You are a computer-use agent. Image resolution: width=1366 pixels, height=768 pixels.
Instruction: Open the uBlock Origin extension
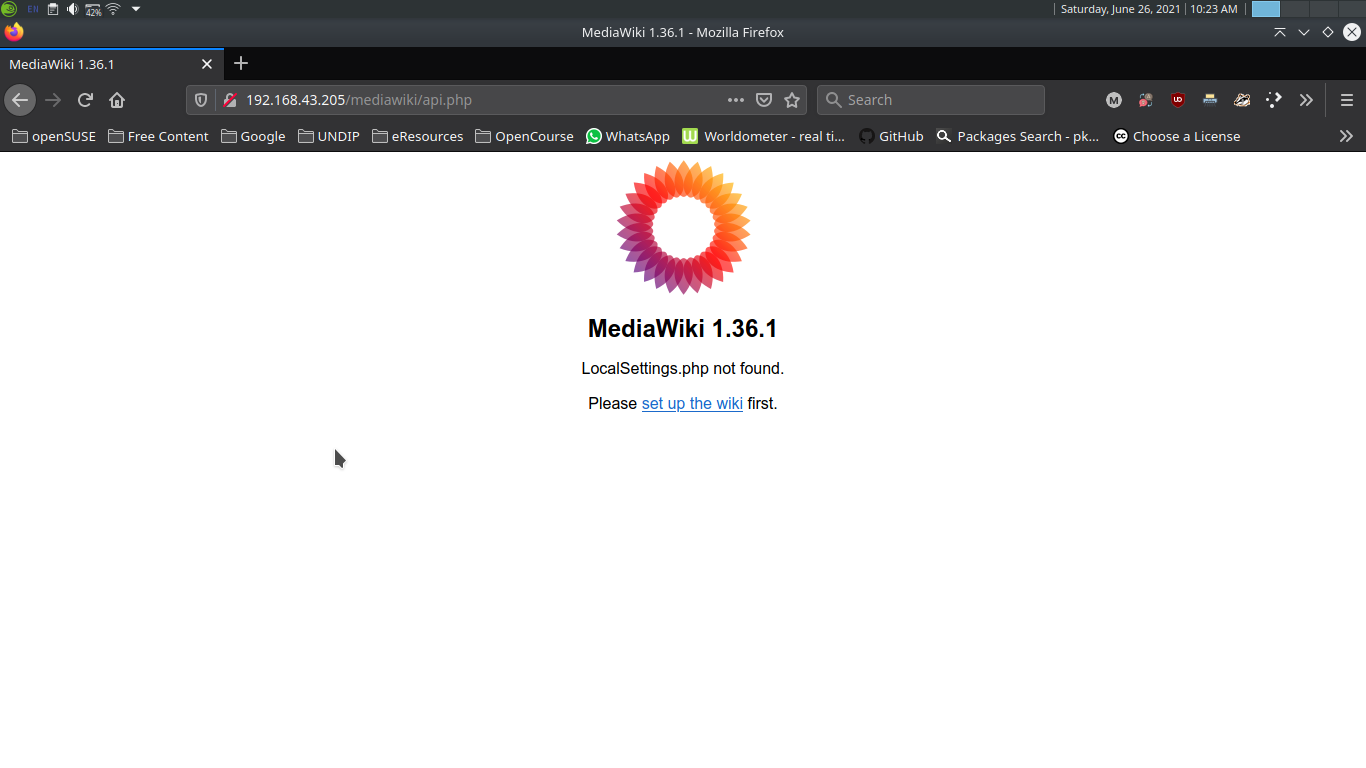click(x=1178, y=100)
